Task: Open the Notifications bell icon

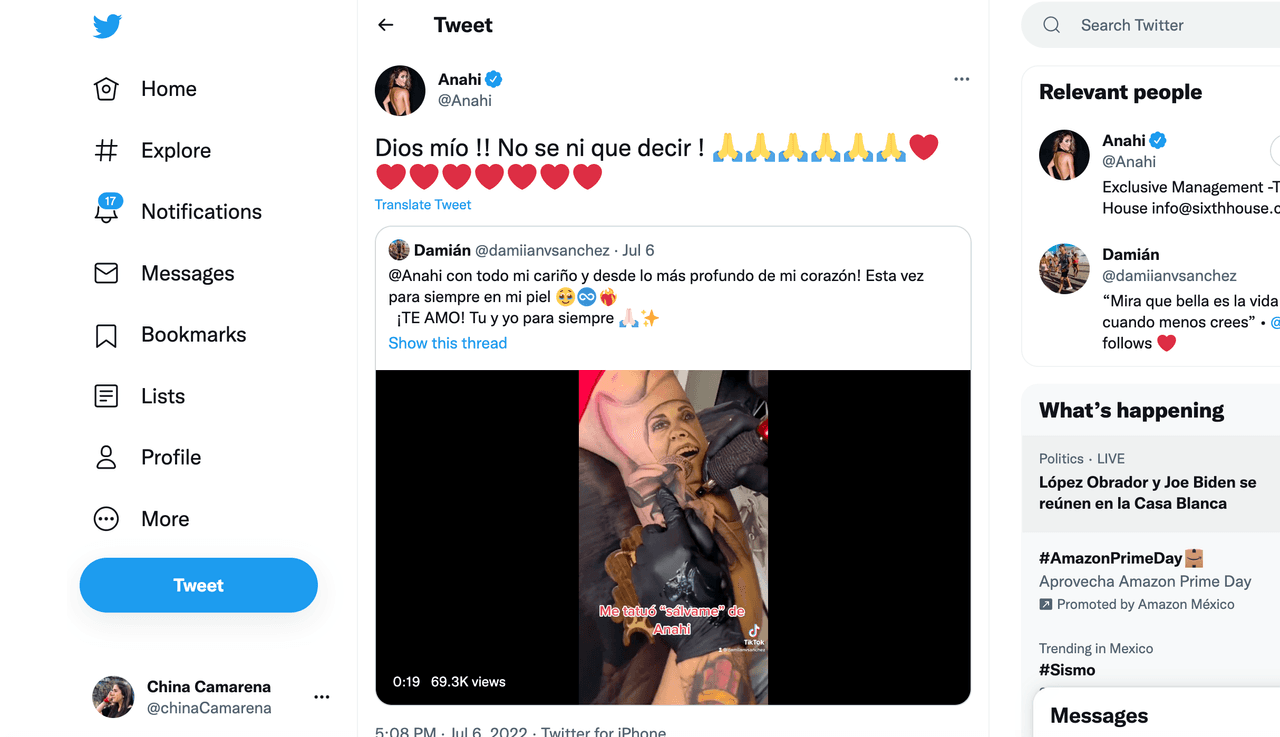Action: (x=106, y=211)
